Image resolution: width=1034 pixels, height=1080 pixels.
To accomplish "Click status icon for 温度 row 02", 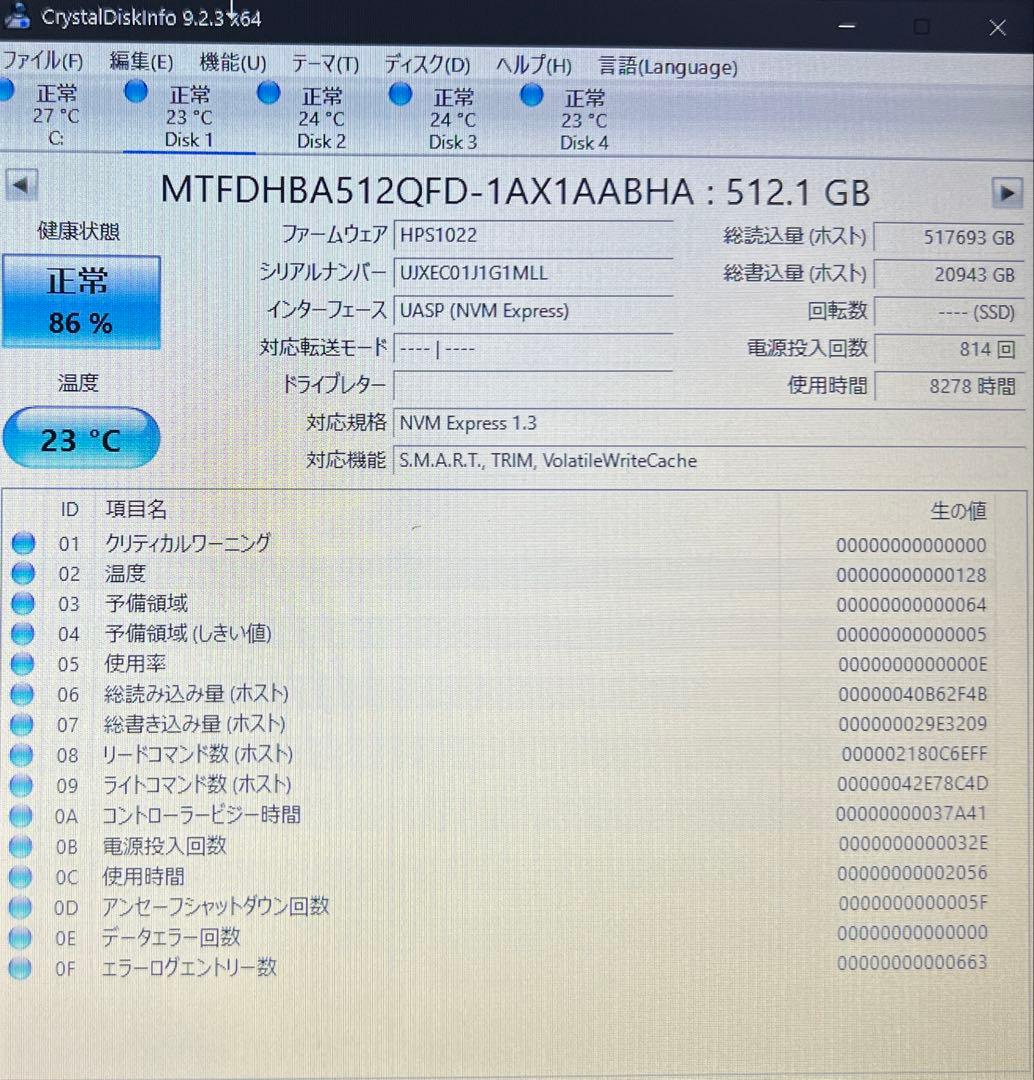I will [23, 573].
